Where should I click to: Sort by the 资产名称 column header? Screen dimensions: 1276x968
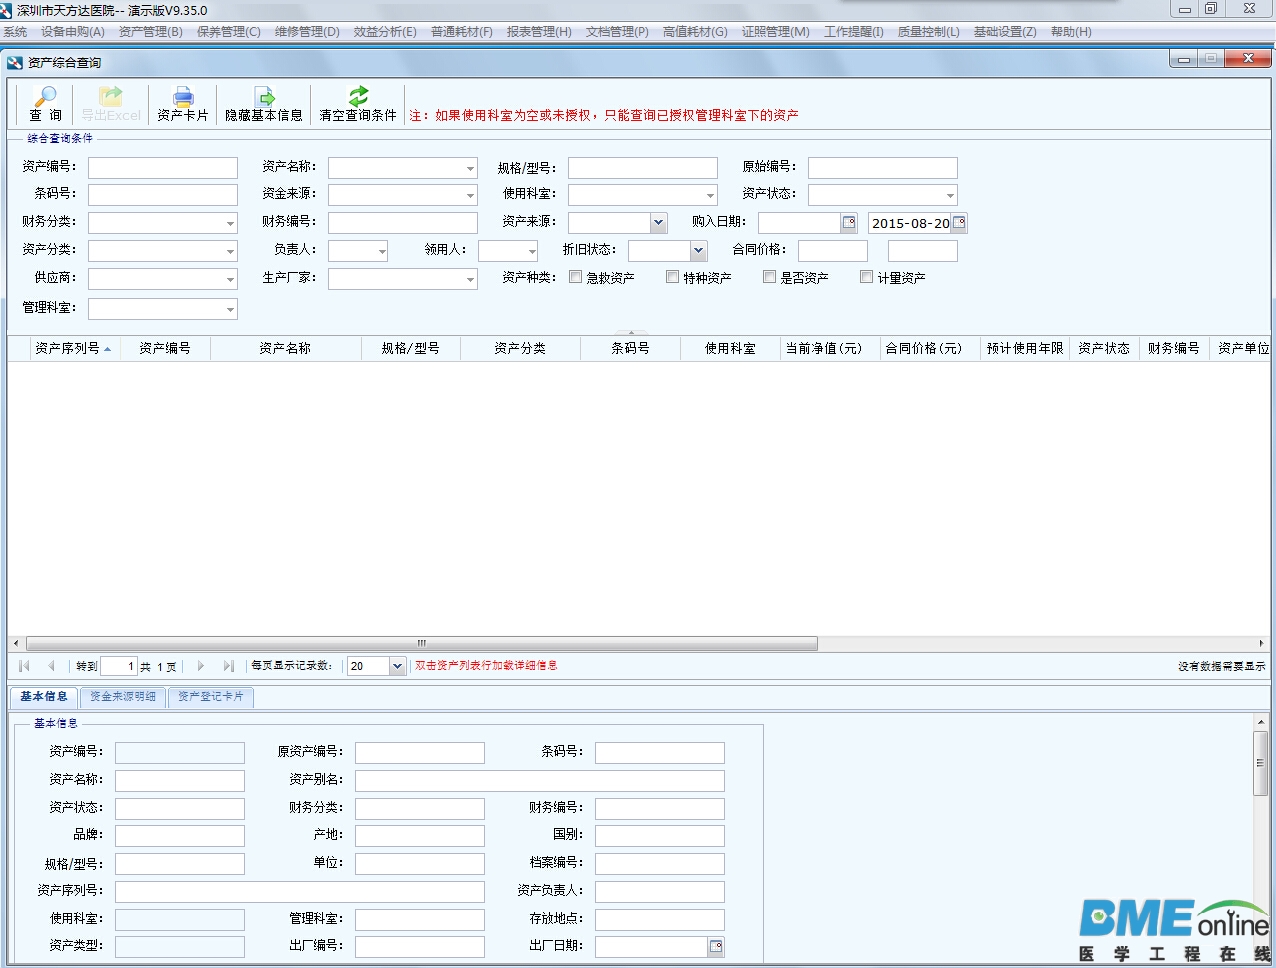click(285, 348)
